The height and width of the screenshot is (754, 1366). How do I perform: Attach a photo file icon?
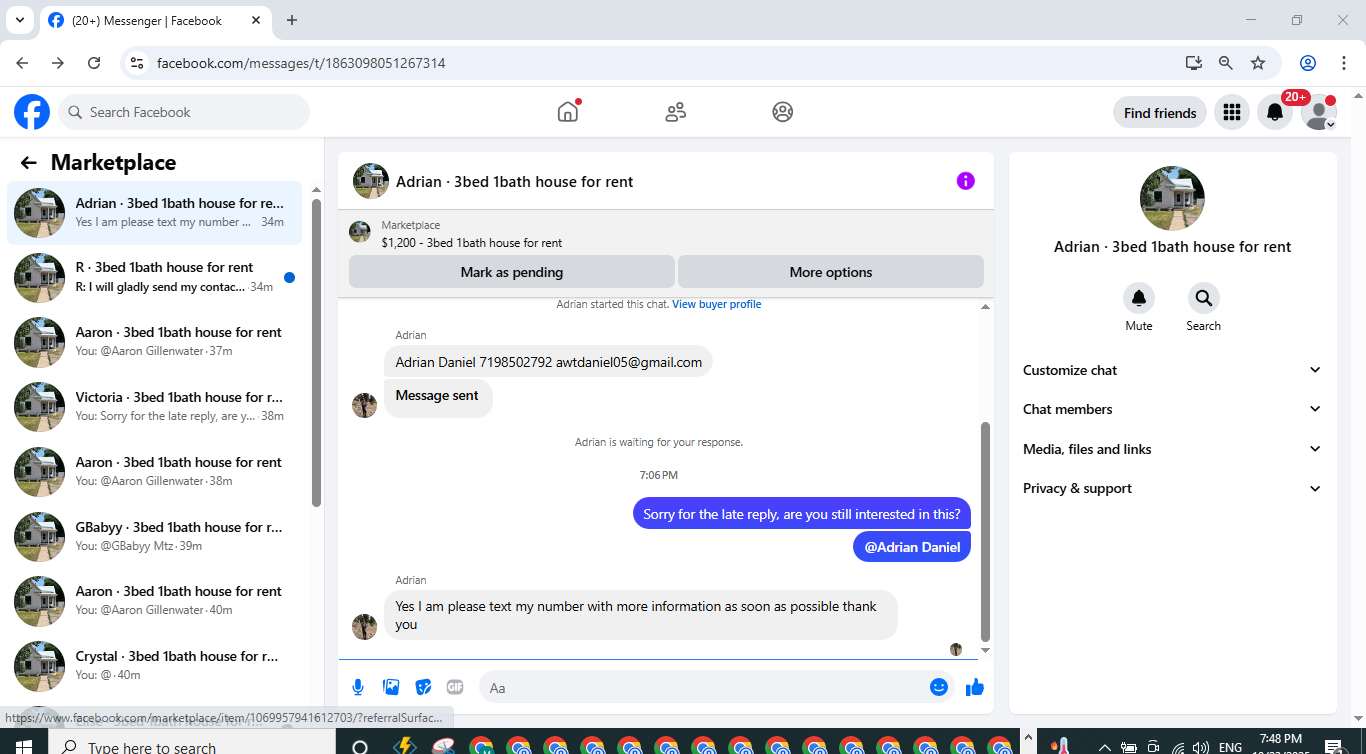point(391,687)
